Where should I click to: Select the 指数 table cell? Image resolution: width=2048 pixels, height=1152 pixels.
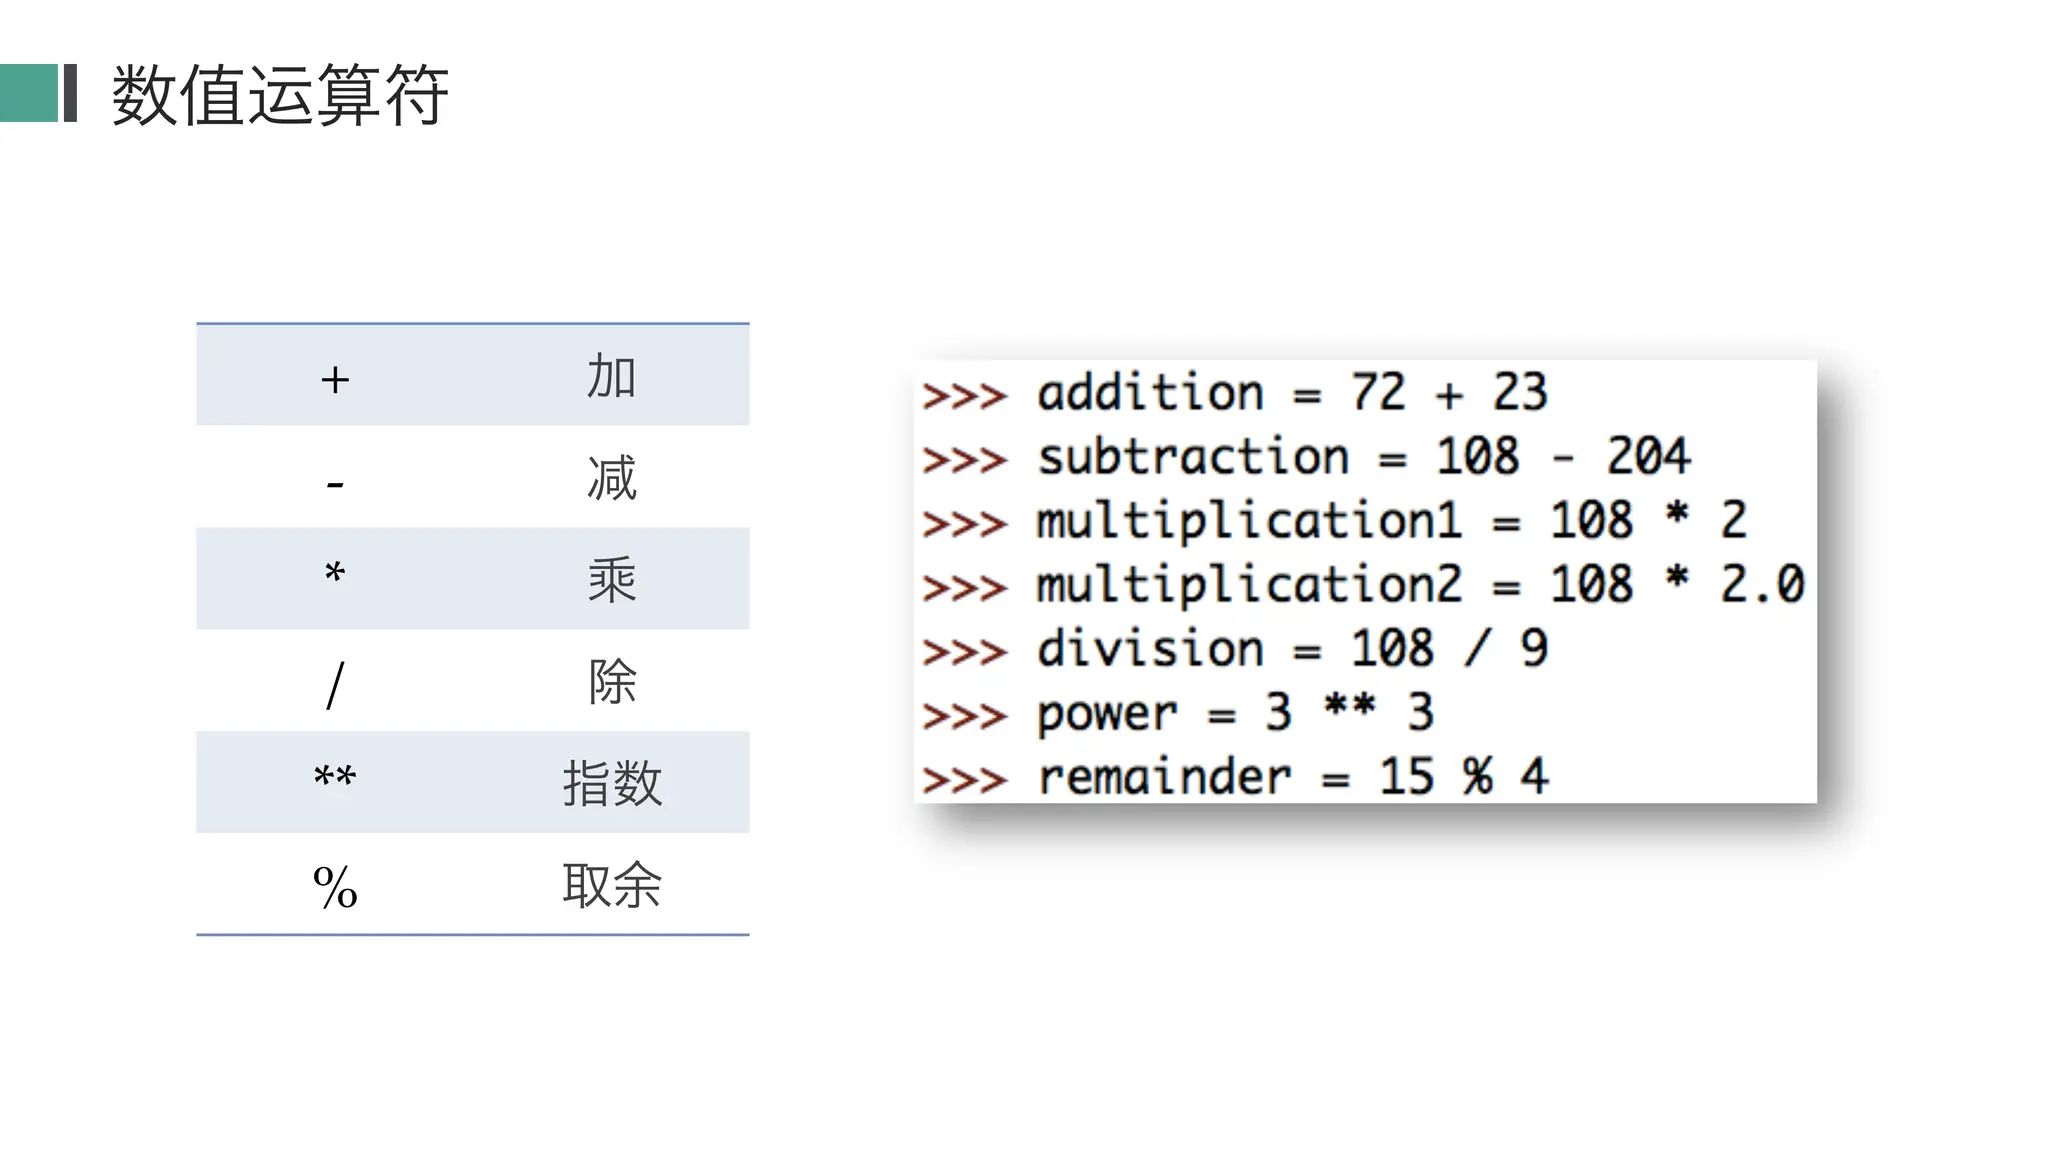pyautogui.click(x=611, y=783)
